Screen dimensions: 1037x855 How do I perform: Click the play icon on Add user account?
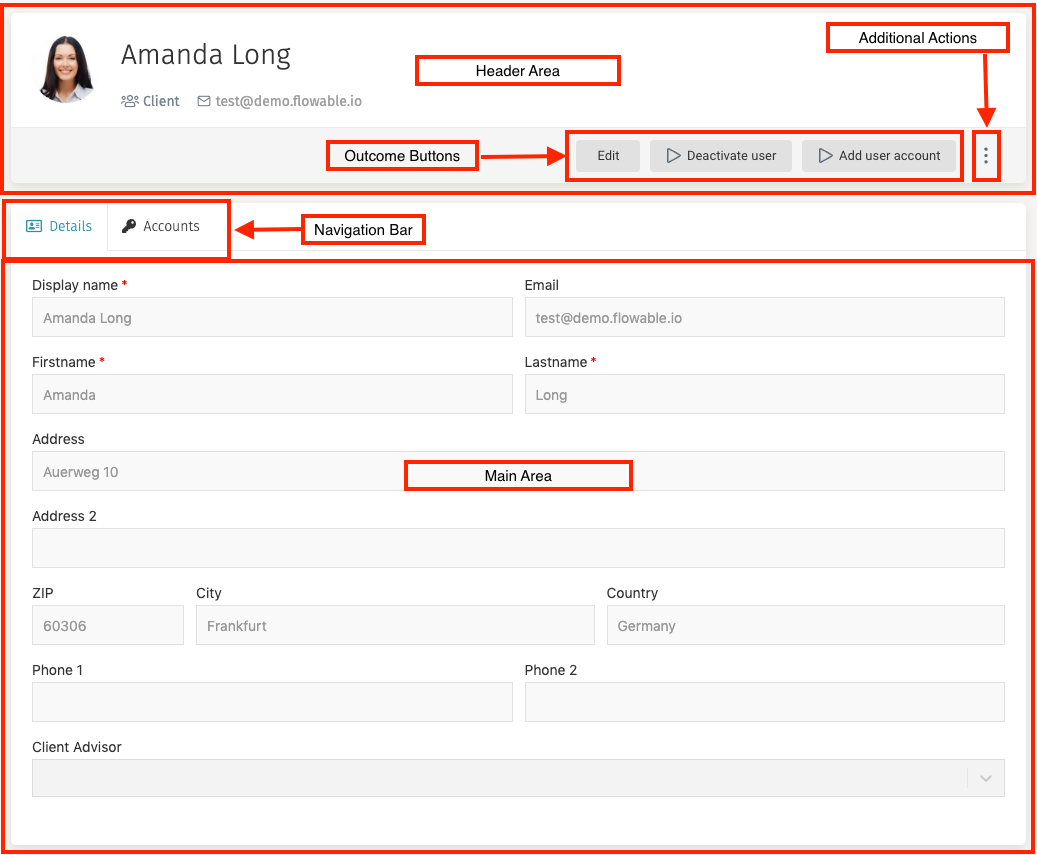[x=826, y=156]
